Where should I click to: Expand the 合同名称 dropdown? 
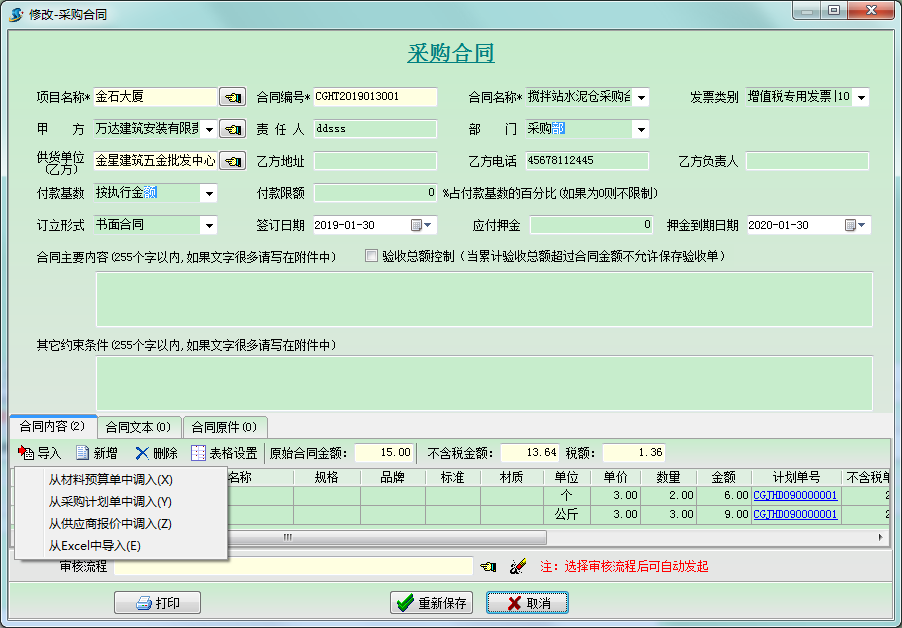[641, 97]
